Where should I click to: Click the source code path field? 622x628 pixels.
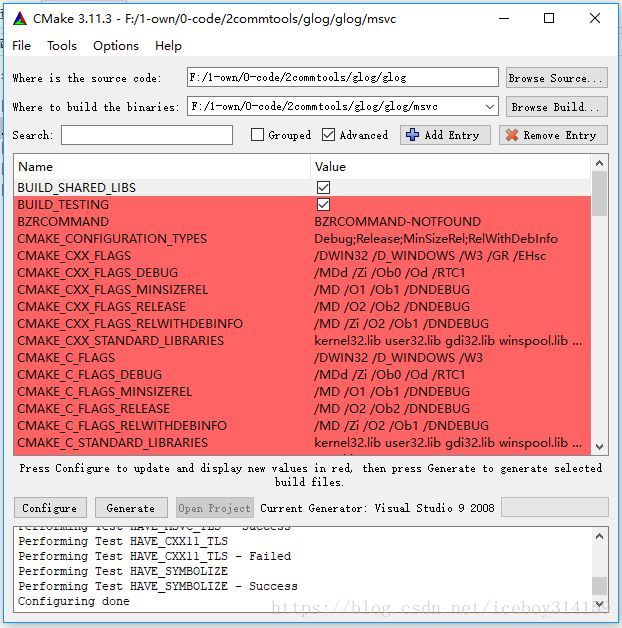343,77
